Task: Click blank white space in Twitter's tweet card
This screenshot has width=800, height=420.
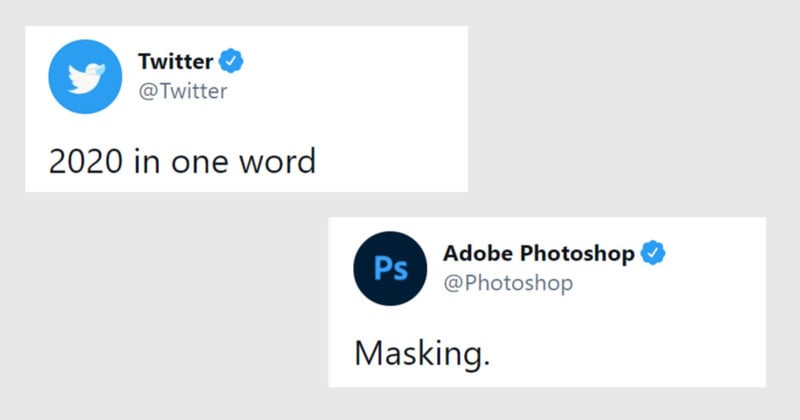Action: (380, 110)
